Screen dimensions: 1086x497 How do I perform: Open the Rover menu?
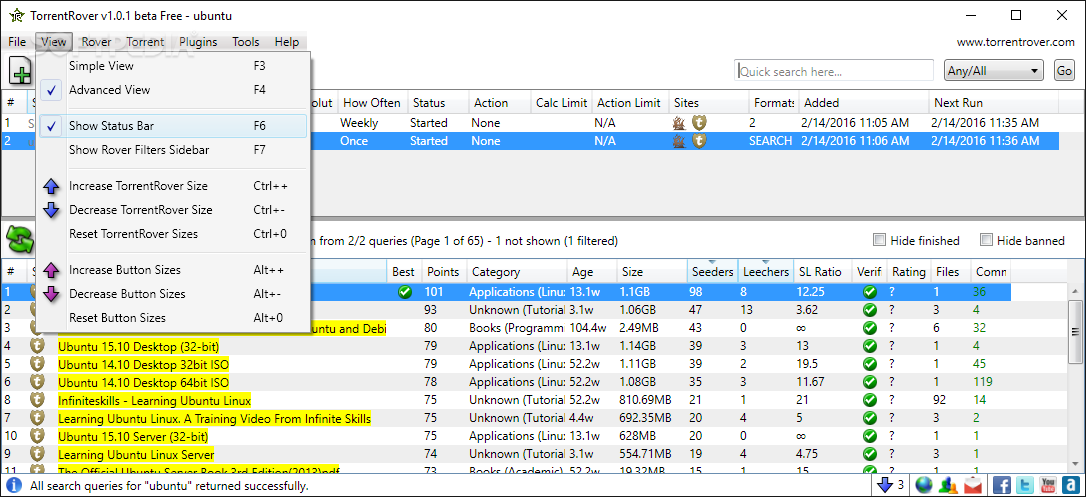point(96,42)
